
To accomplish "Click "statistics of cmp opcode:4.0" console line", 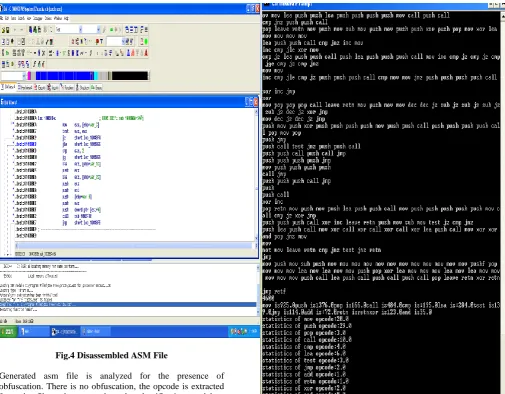I will pyautogui.click(x=304, y=347).
